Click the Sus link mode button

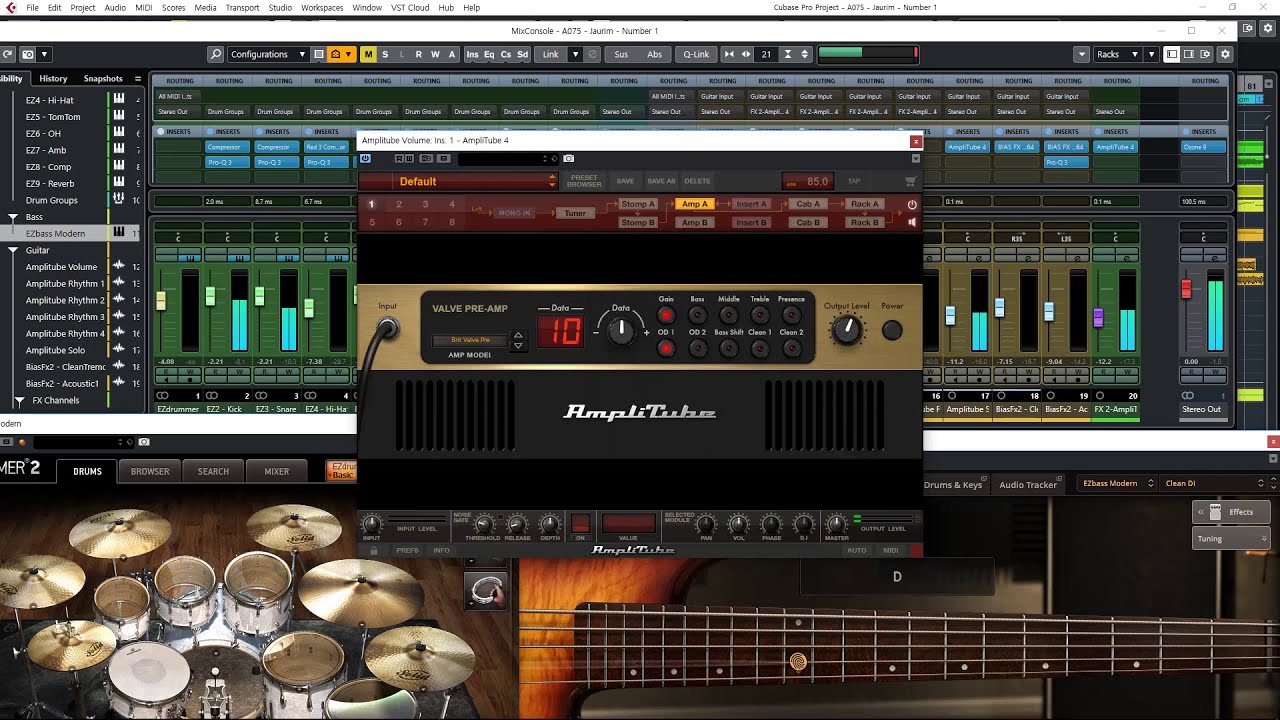click(x=621, y=54)
